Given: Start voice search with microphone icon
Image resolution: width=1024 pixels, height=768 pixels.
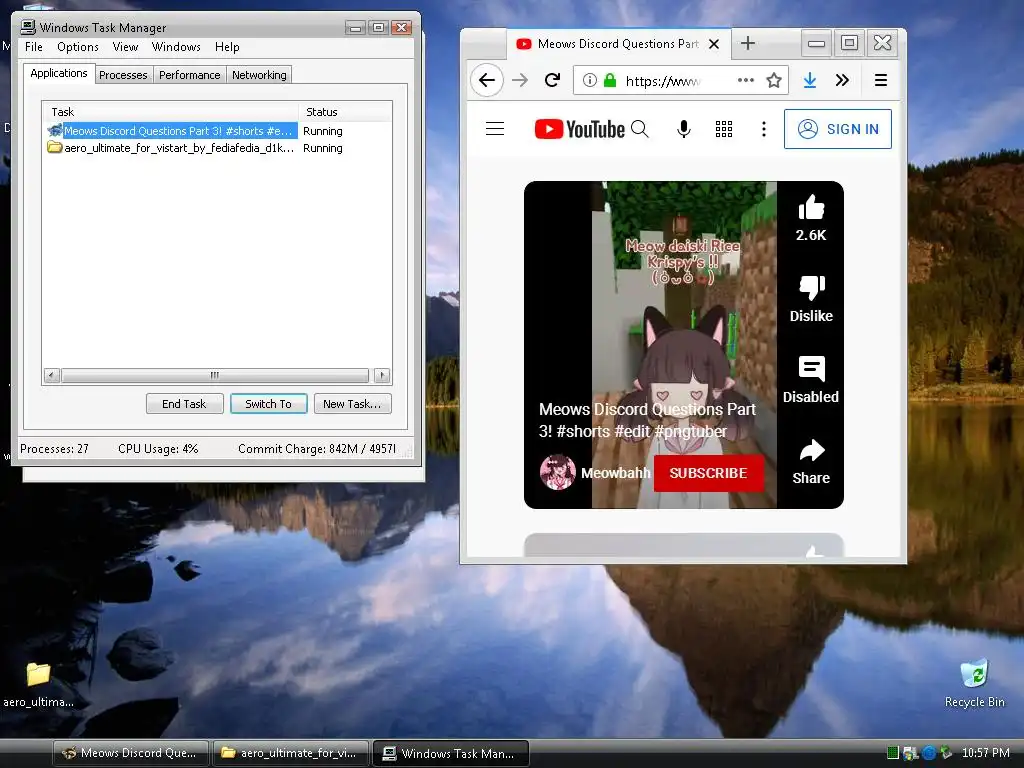Looking at the screenshot, I should point(684,129).
